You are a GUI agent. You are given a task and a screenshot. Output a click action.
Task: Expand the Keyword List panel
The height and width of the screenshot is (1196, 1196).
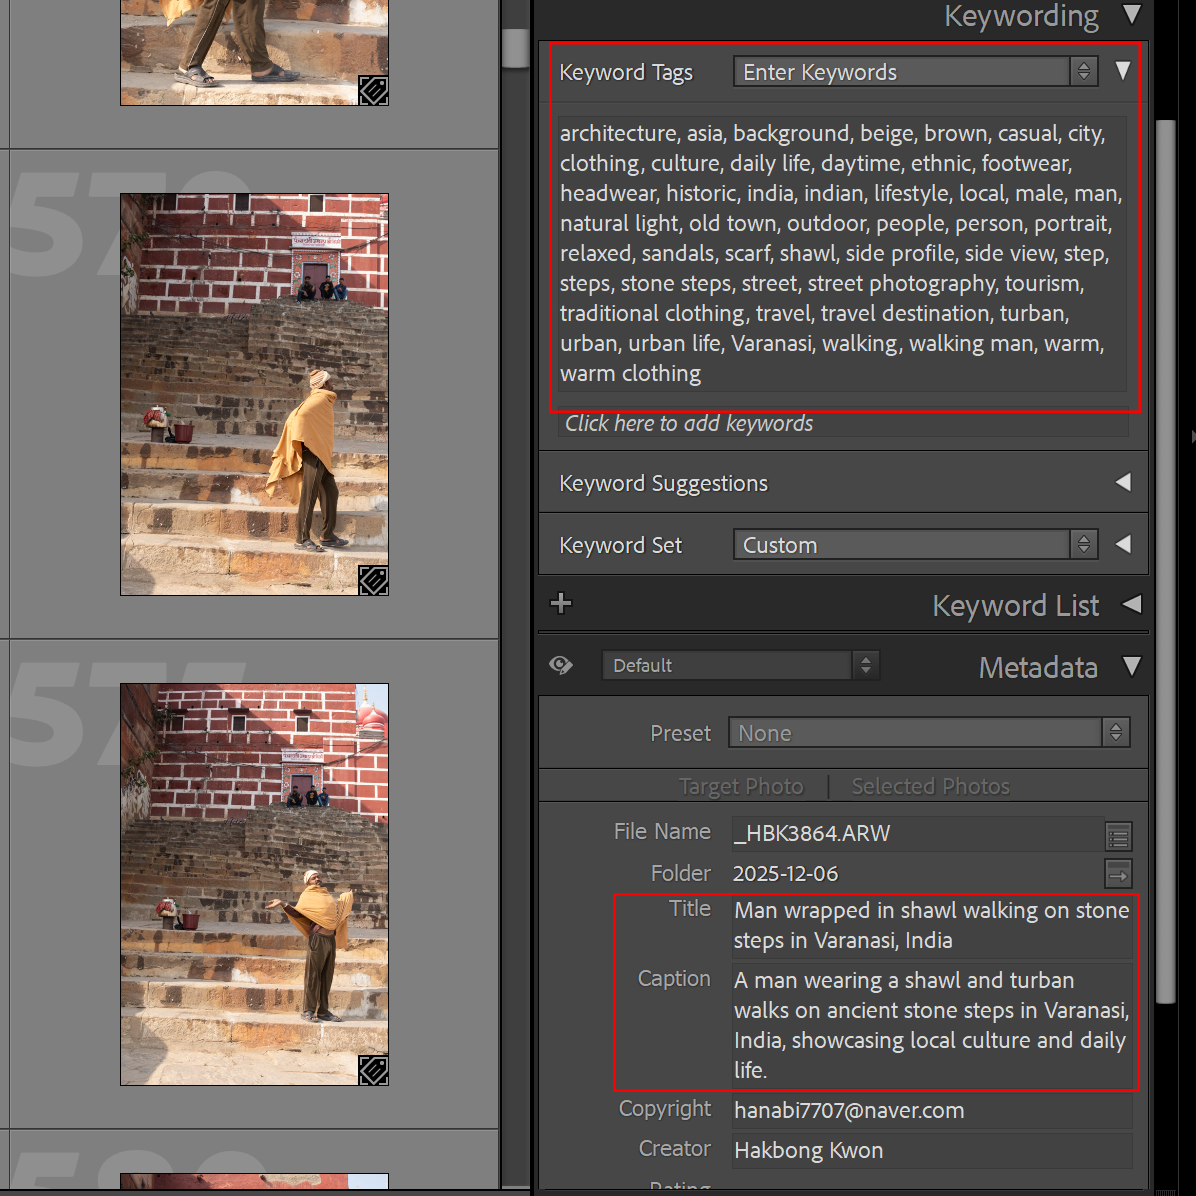1131,605
